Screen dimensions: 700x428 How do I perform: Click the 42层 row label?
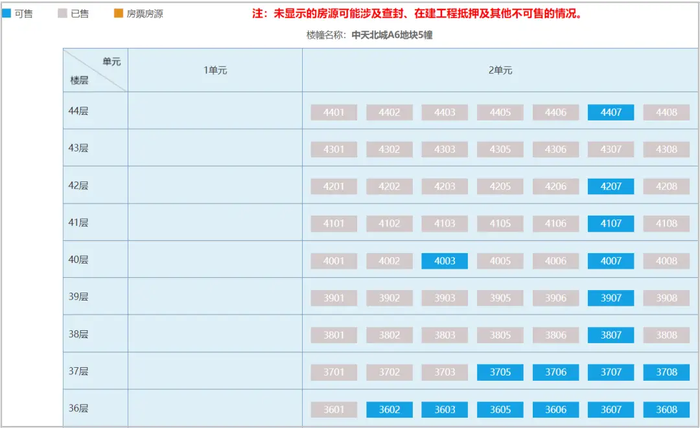(78, 185)
